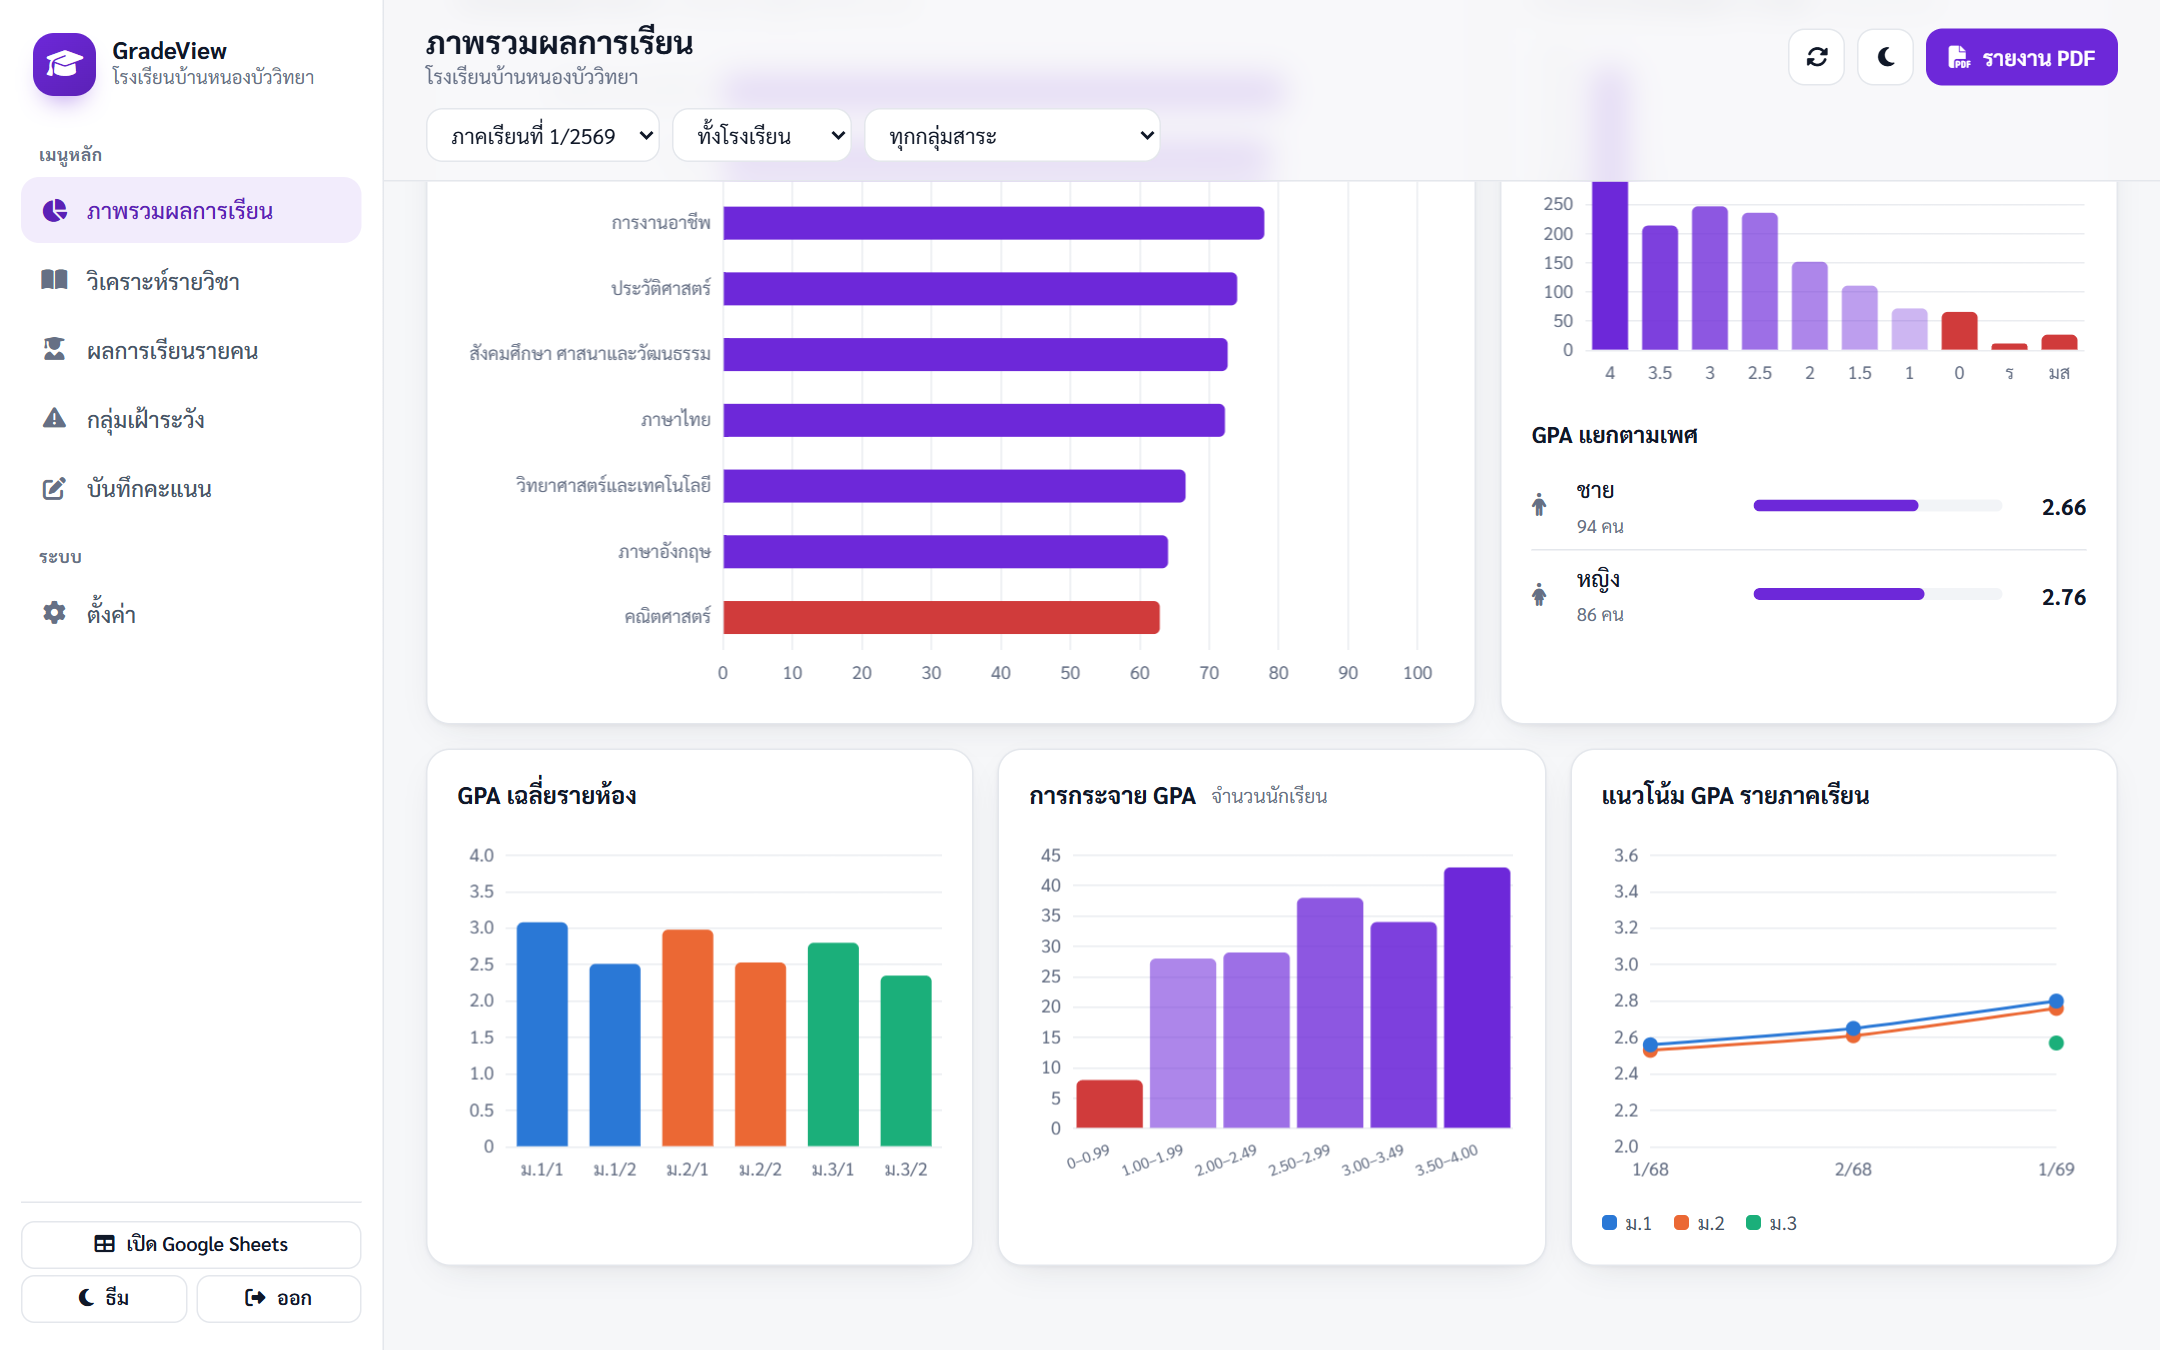This screenshot has width=2160, height=1350.
Task: Click the ออก logout button
Action: pyautogui.click(x=278, y=1298)
